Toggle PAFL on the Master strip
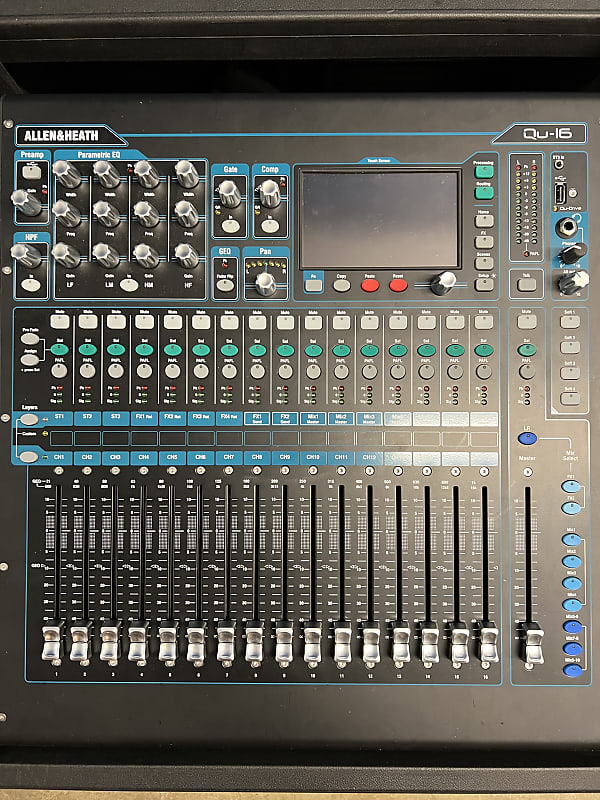The height and width of the screenshot is (800, 600). (527, 371)
